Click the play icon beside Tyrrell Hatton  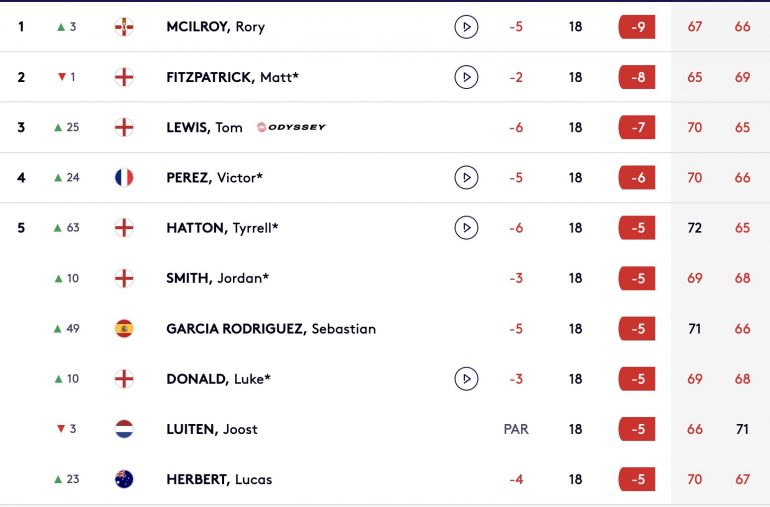[466, 228]
